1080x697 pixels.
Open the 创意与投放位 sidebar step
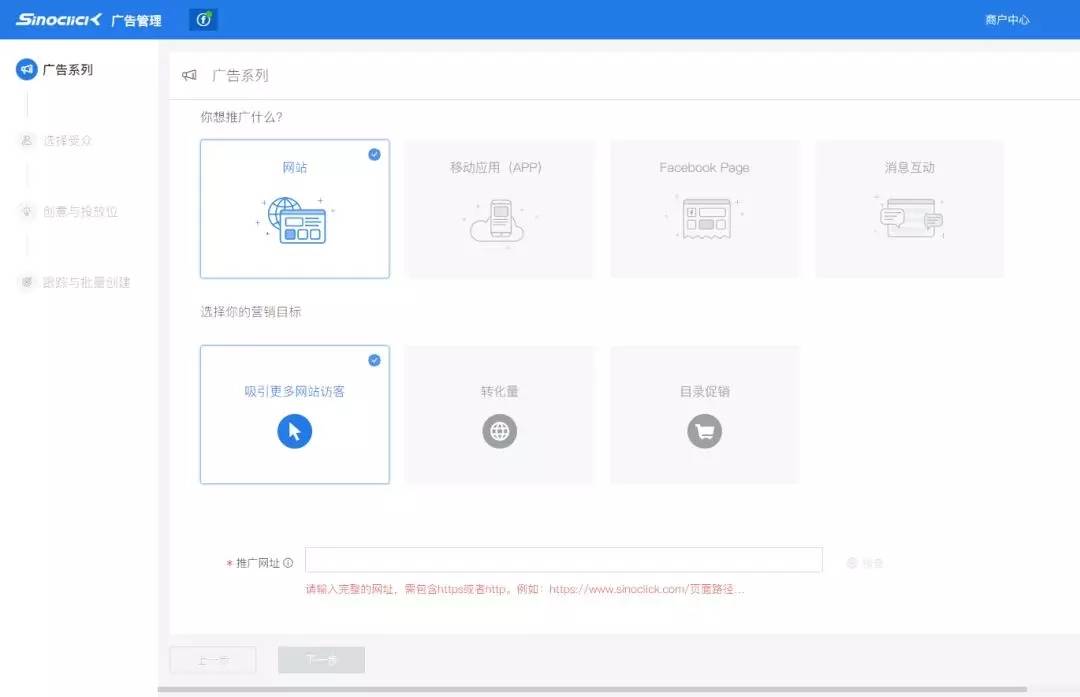pyautogui.click(x=78, y=212)
